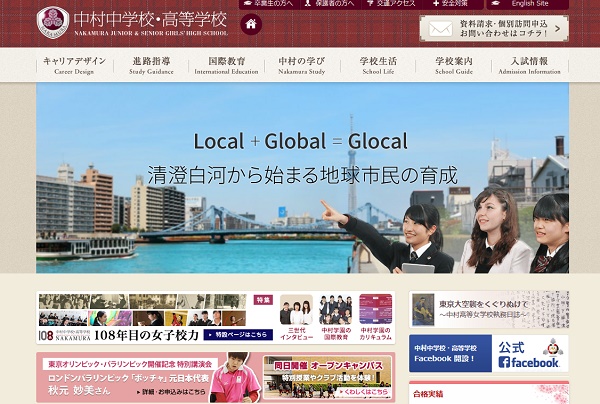This screenshot has height=404, width=600.
Task: Open 詳細・お申込みはこちら link
Action: coord(171,392)
